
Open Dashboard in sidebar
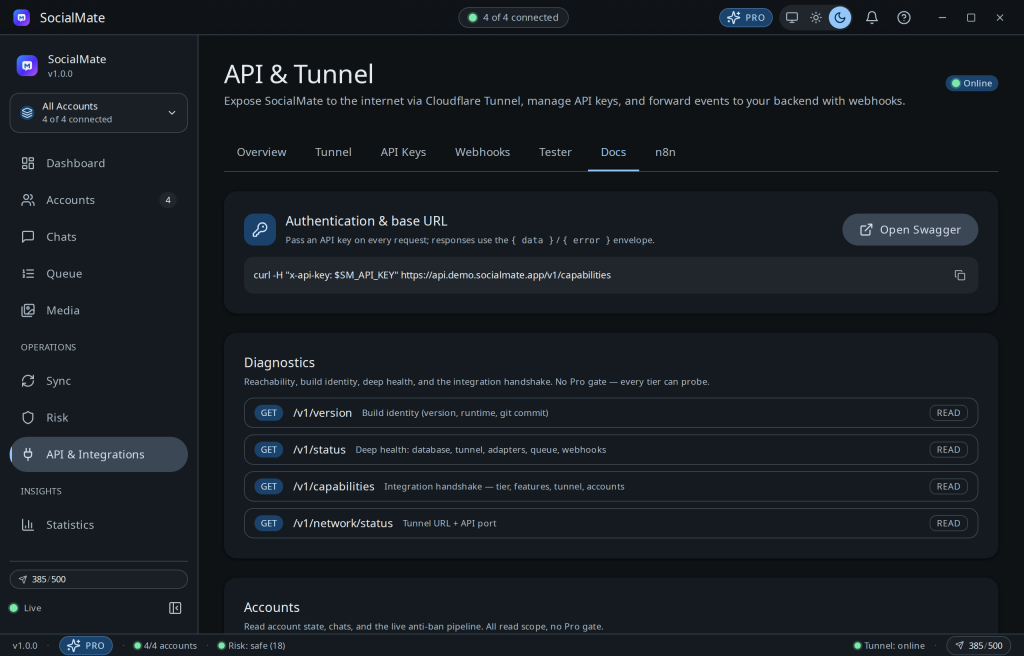[x=99, y=163]
